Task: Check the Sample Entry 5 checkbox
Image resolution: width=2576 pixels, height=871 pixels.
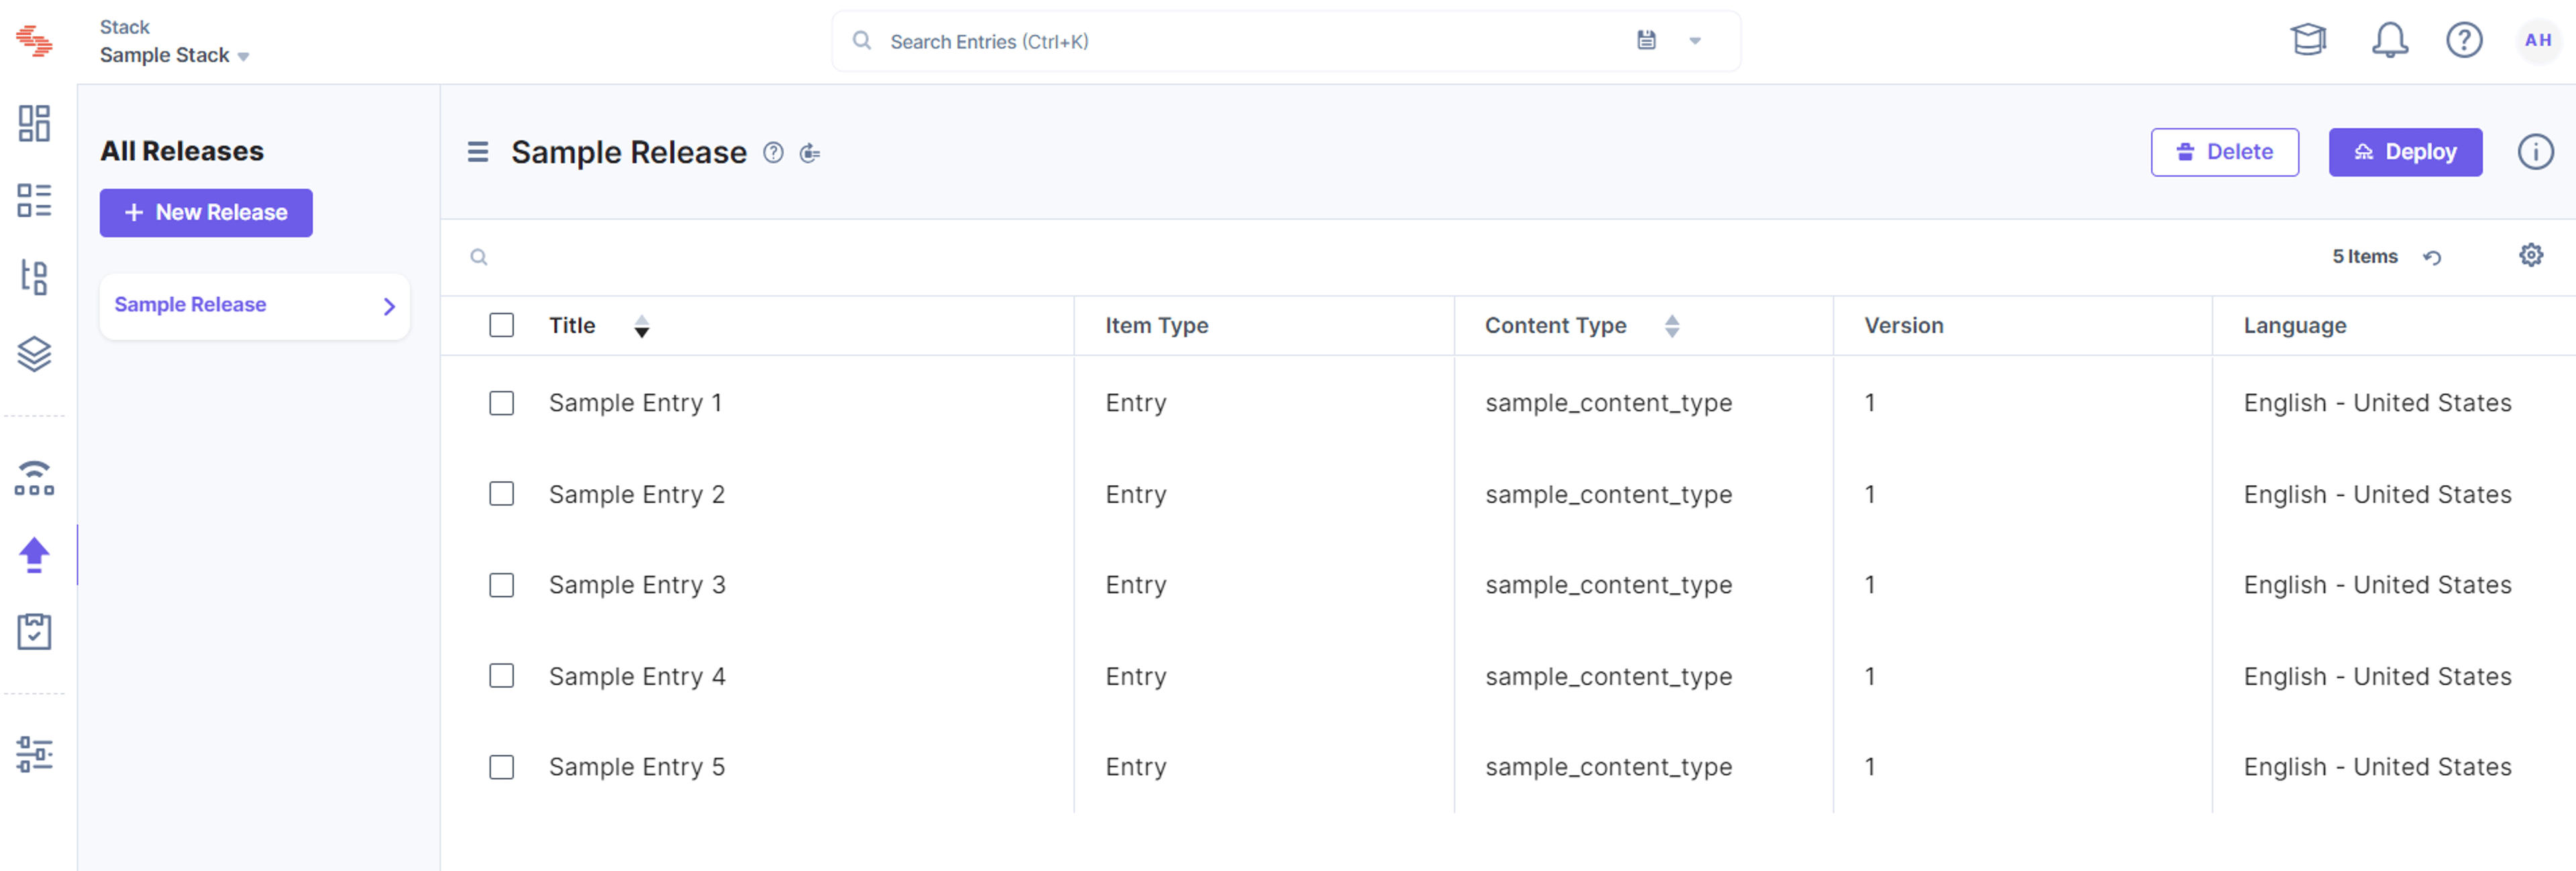Action: click(501, 767)
